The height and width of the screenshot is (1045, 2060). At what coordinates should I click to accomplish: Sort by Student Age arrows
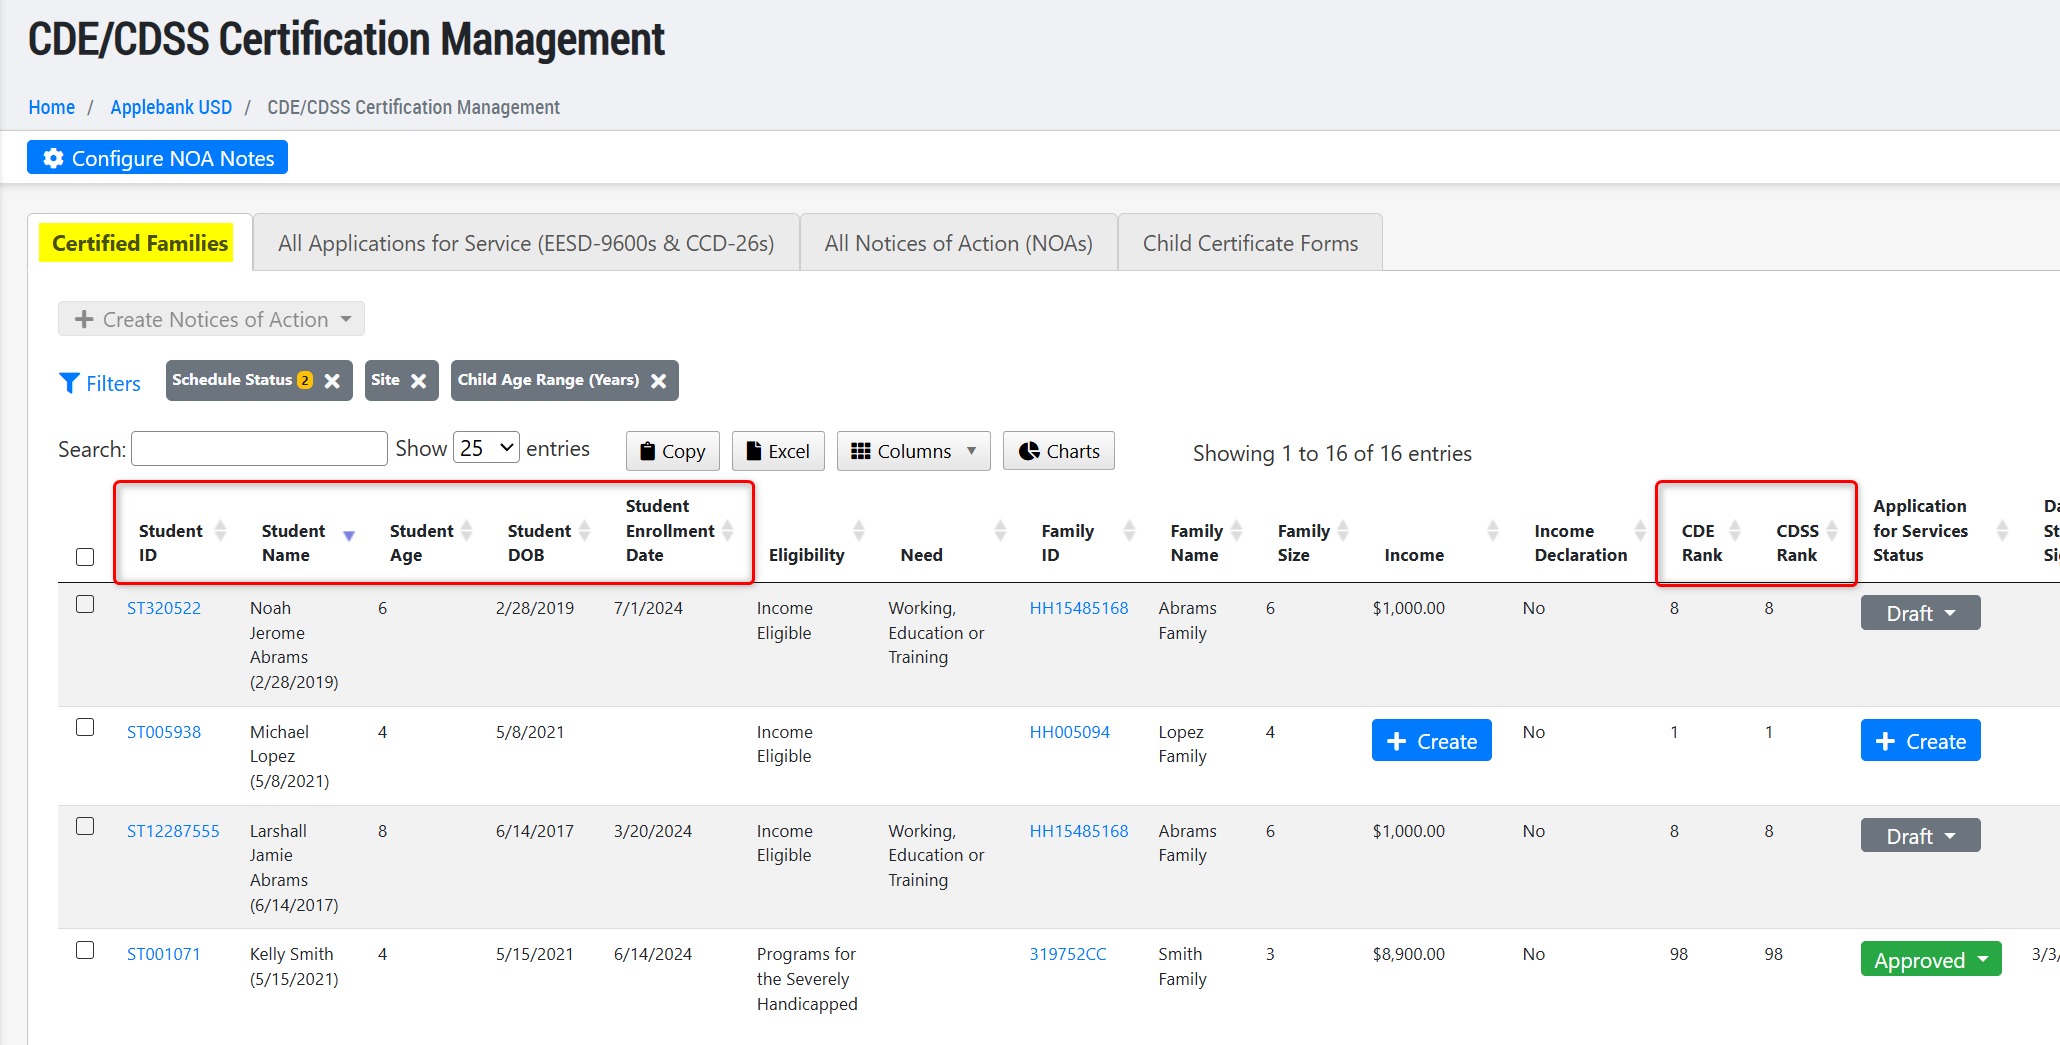click(466, 530)
